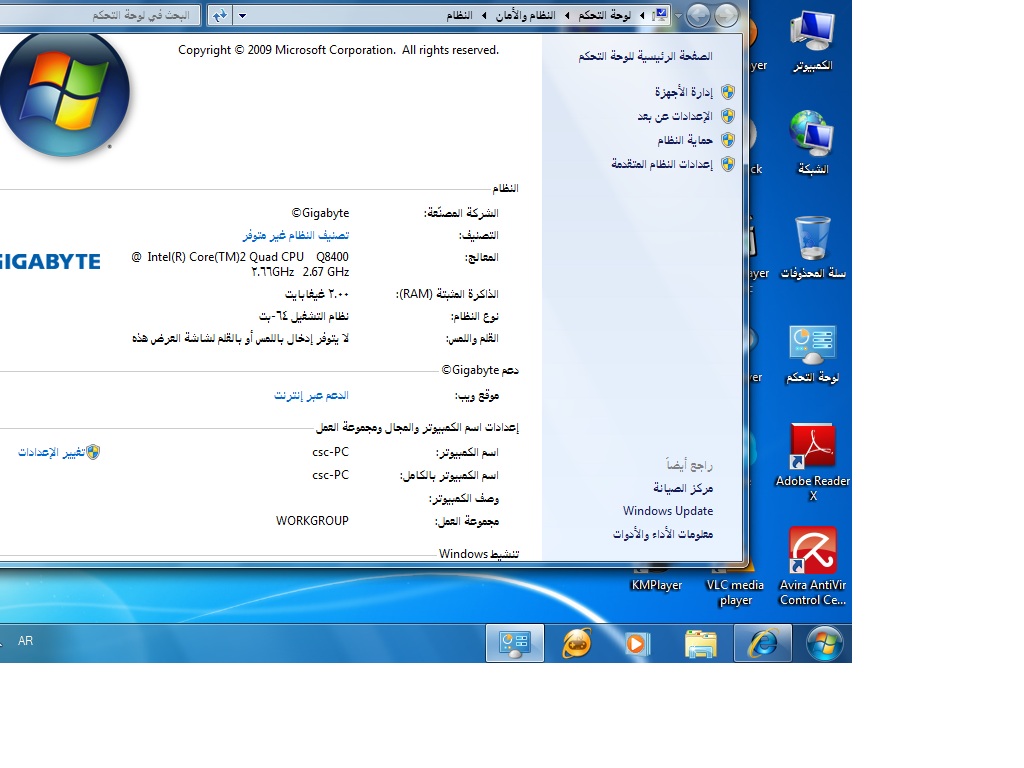Select the سلة المحذوفات recycle bin icon
1024x768 pixels.
[812, 247]
